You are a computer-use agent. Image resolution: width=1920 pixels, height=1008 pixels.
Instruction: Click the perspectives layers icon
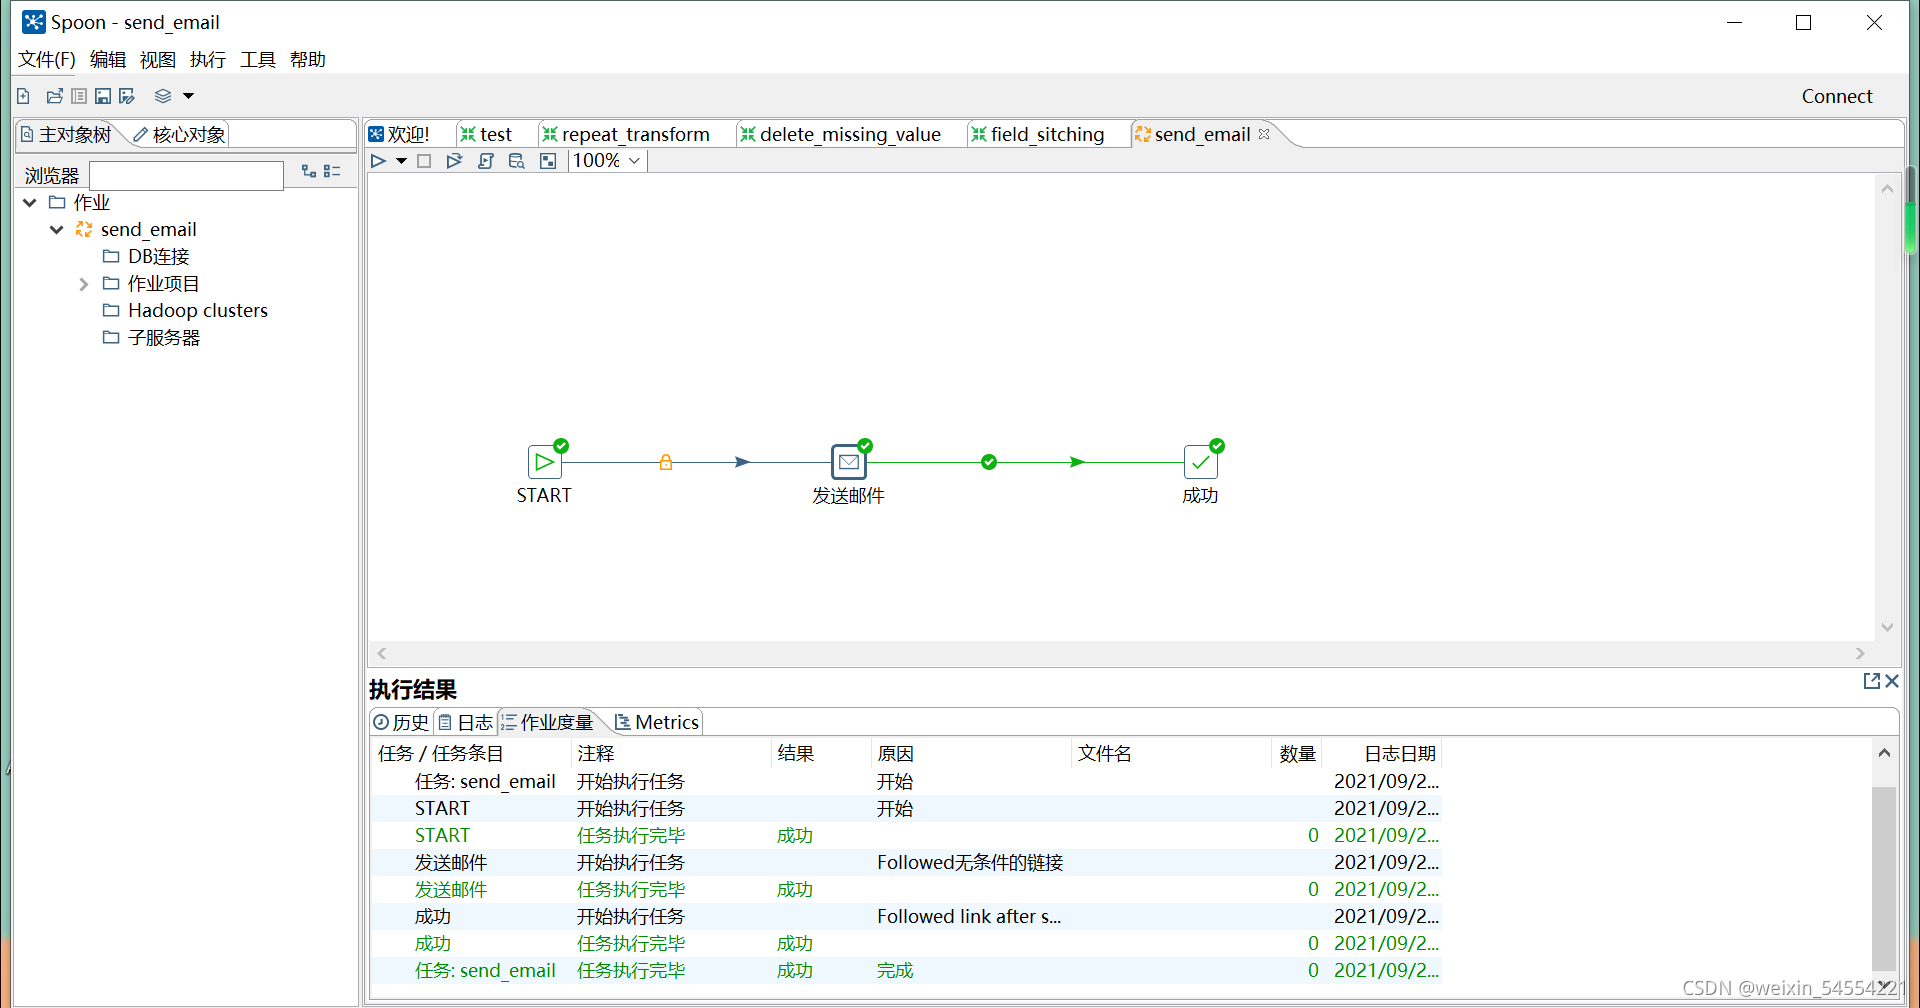point(163,96)
